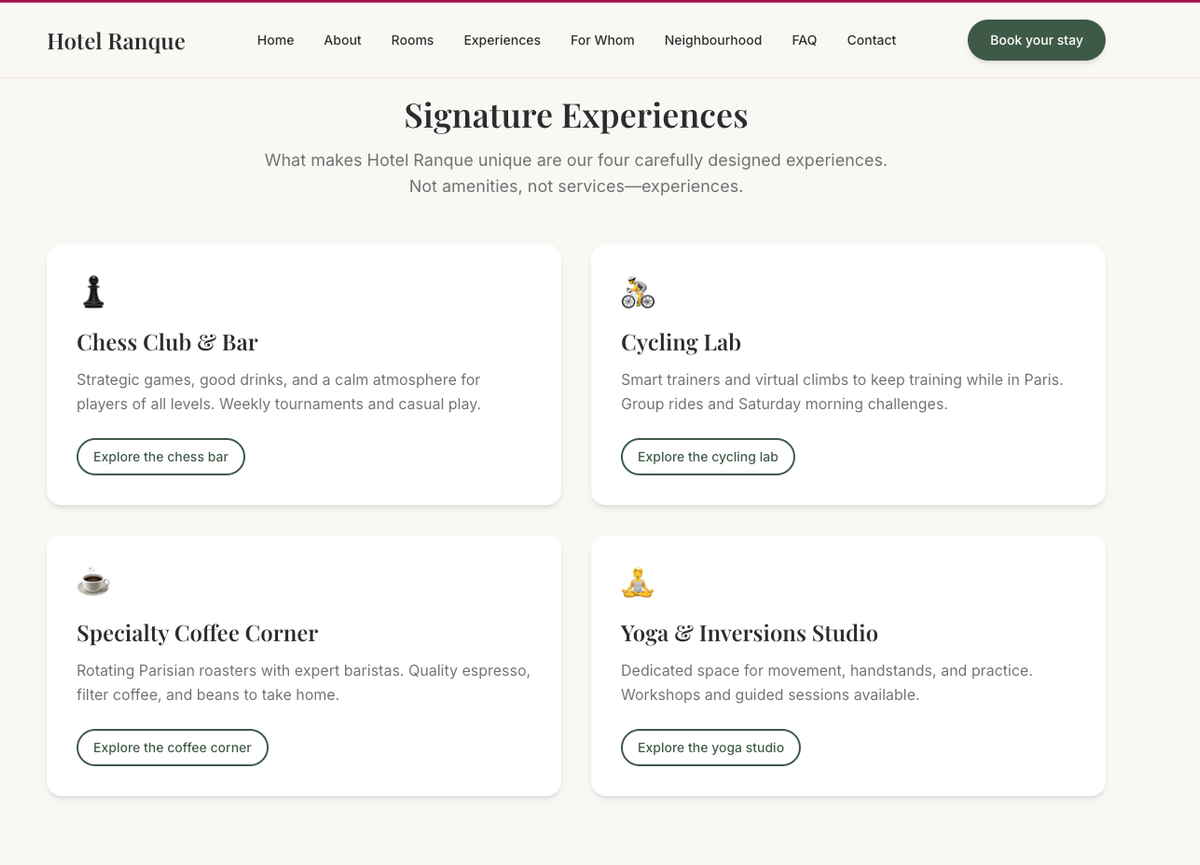Click Explore the yoga studio button
Viewport: 1200px width, 865px height.
pyautogui.click(x=711, y=747)
